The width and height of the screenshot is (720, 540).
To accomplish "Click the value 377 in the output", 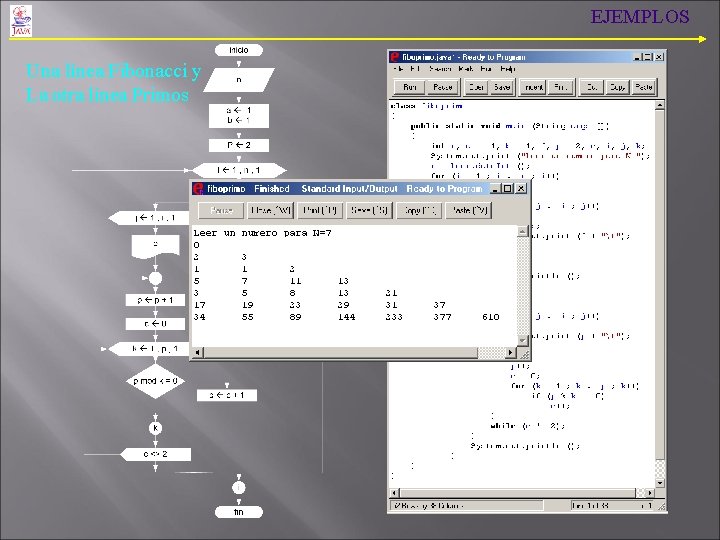I will [x=442, y=317].
